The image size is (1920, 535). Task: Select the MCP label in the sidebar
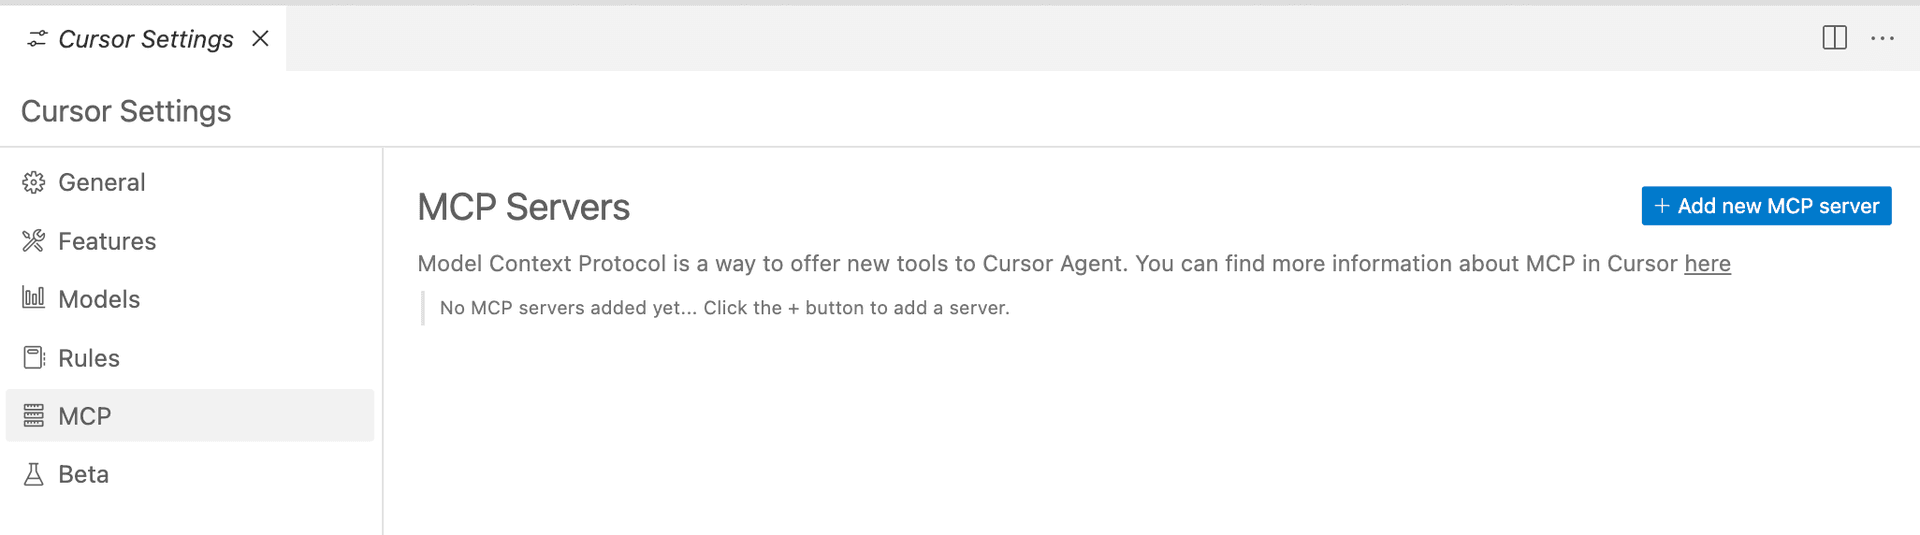85,416
